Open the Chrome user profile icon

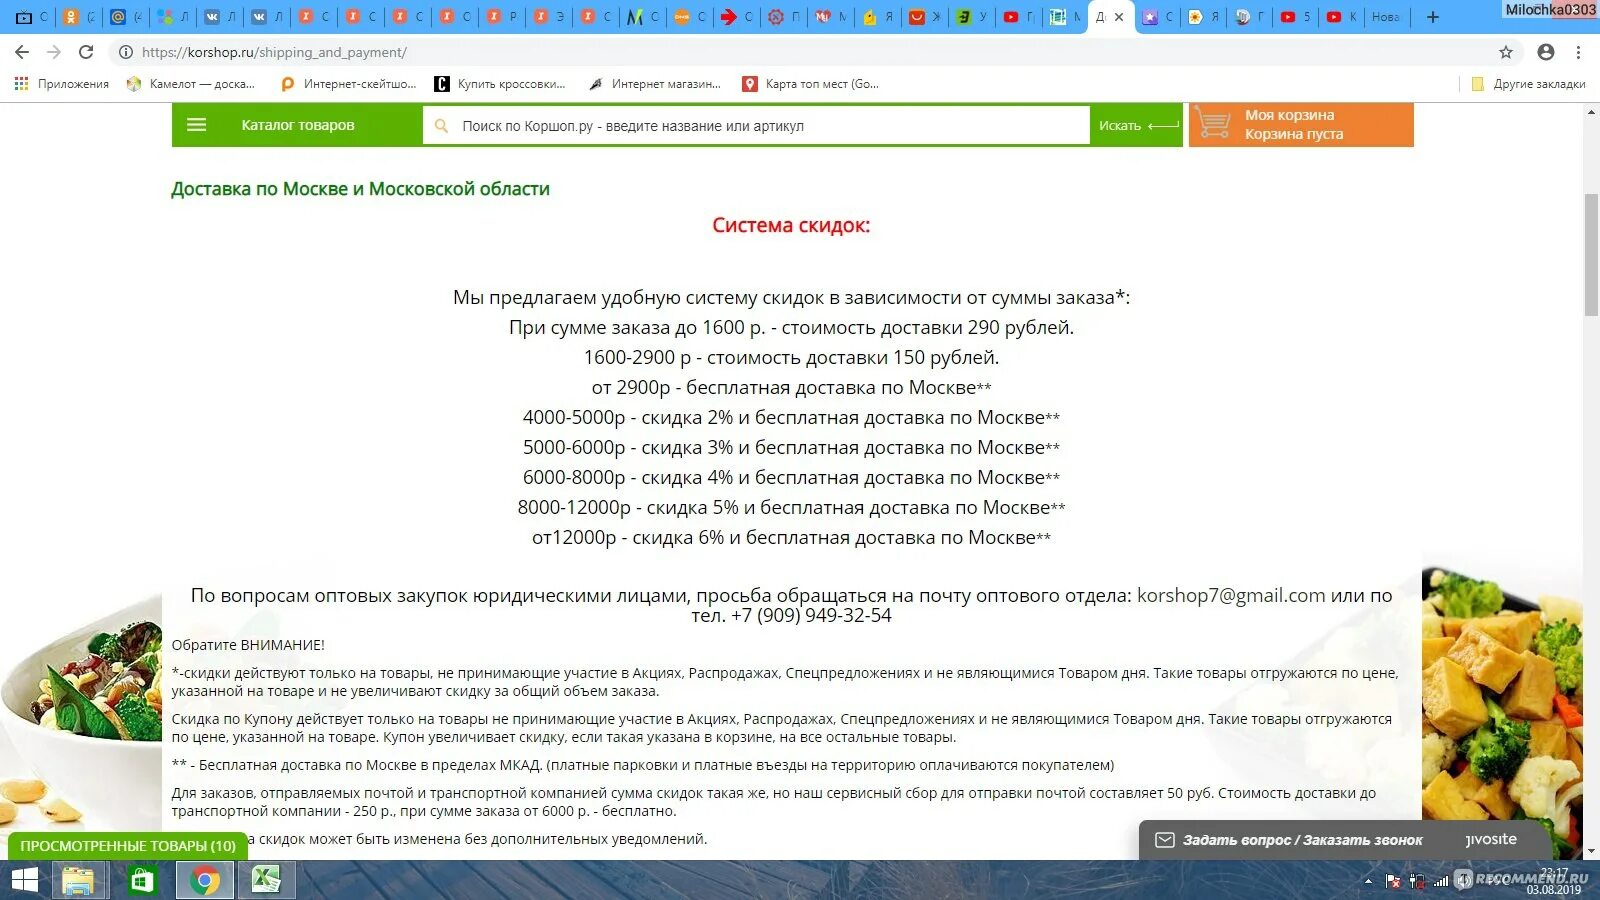point(1546,52)
